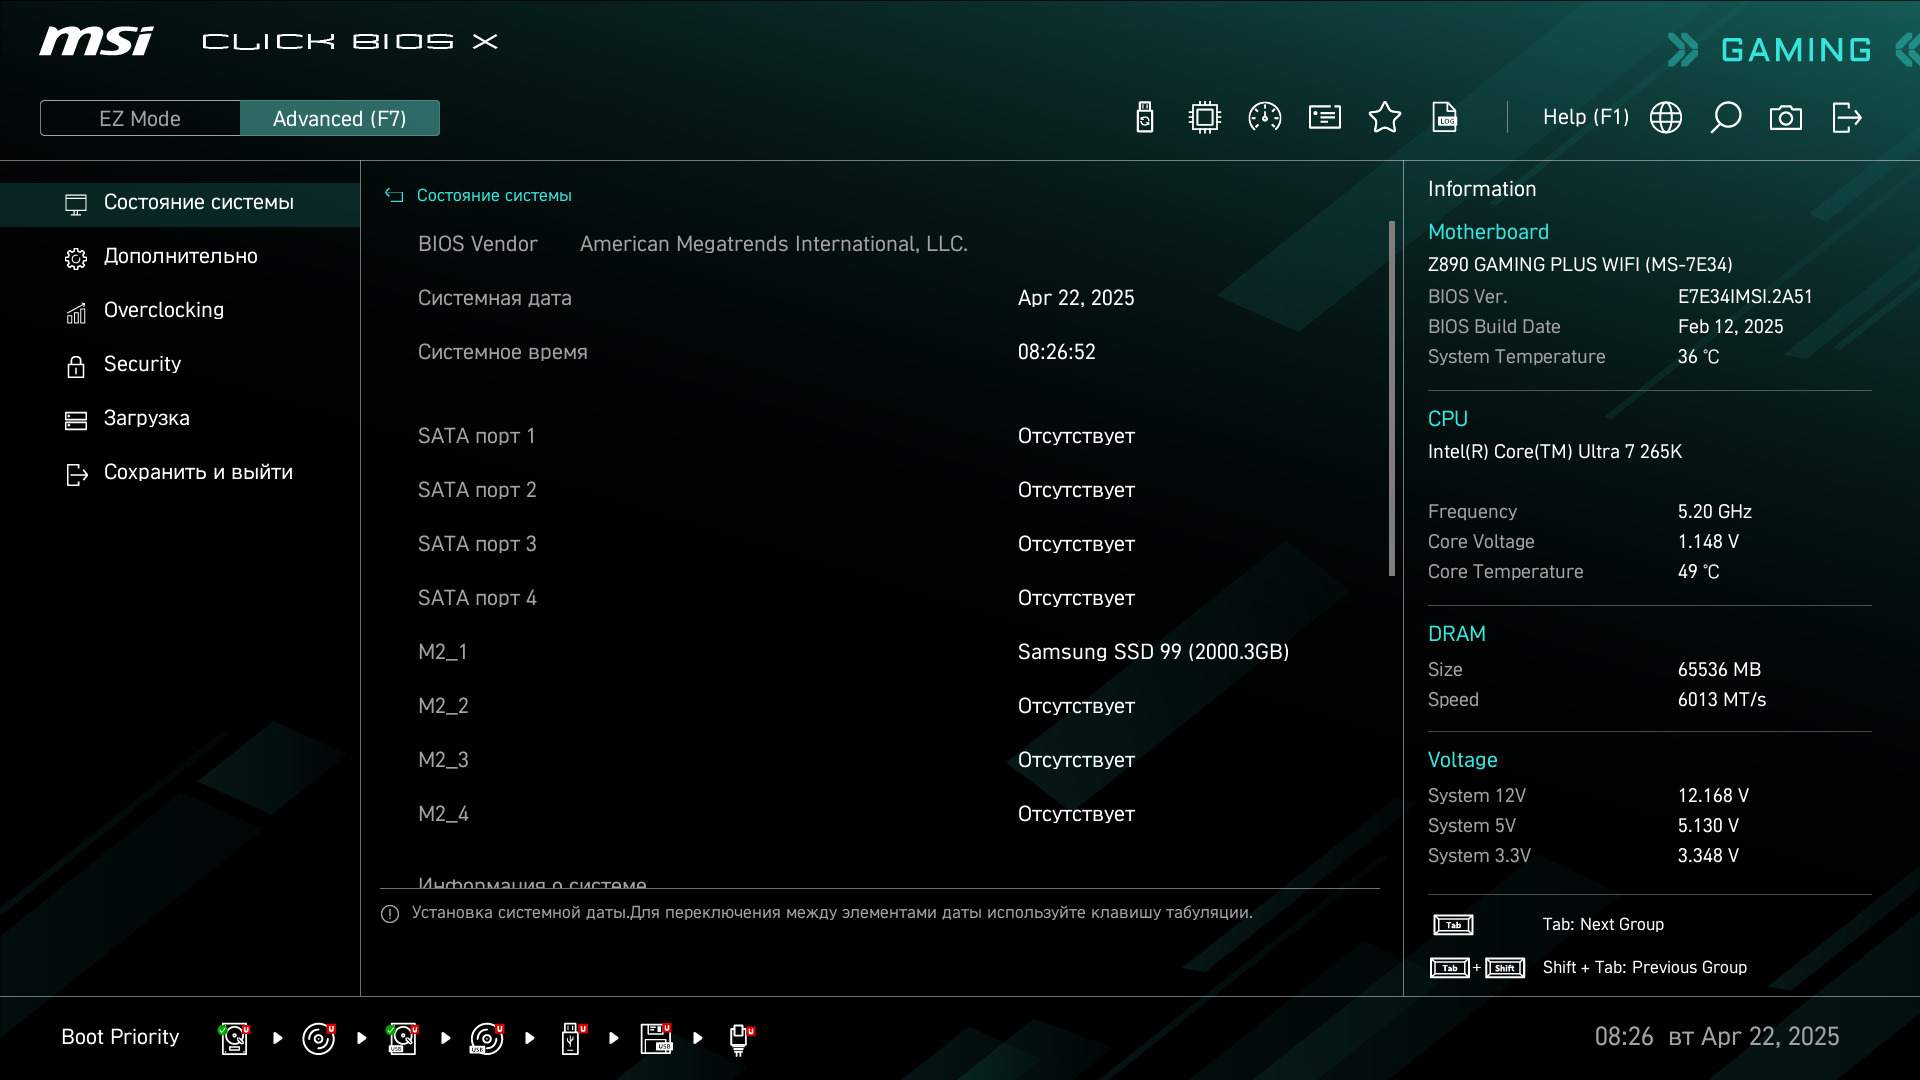This screenshot has width=1920, height=1080.
Task: Switch to EZ Mode
Action: pyautogui.click(x=140, y=118)
